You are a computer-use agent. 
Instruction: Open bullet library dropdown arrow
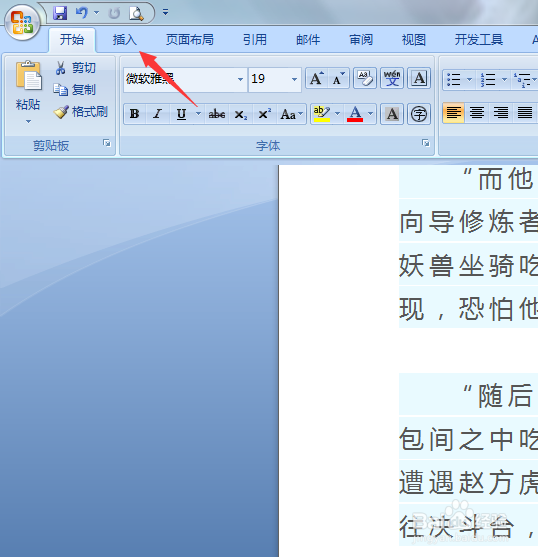[x=469, y=79]
